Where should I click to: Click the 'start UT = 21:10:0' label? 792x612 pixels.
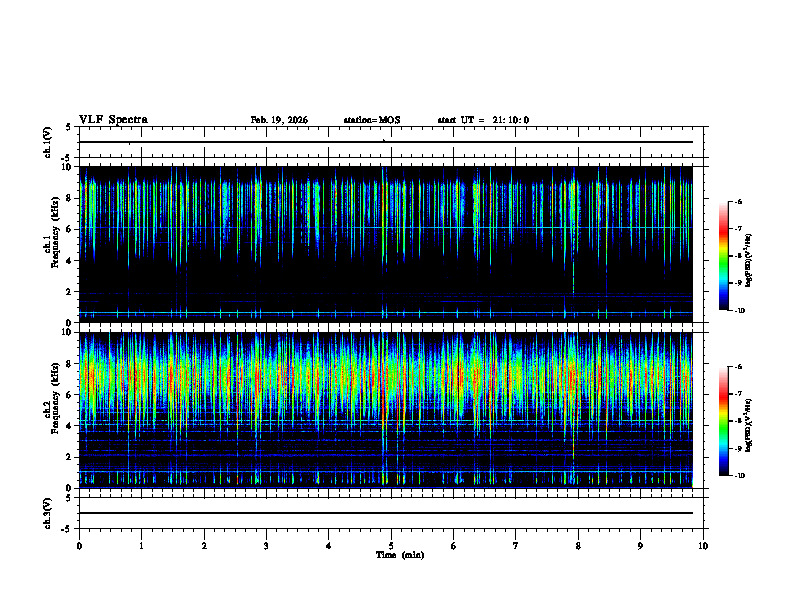point(483,120)
